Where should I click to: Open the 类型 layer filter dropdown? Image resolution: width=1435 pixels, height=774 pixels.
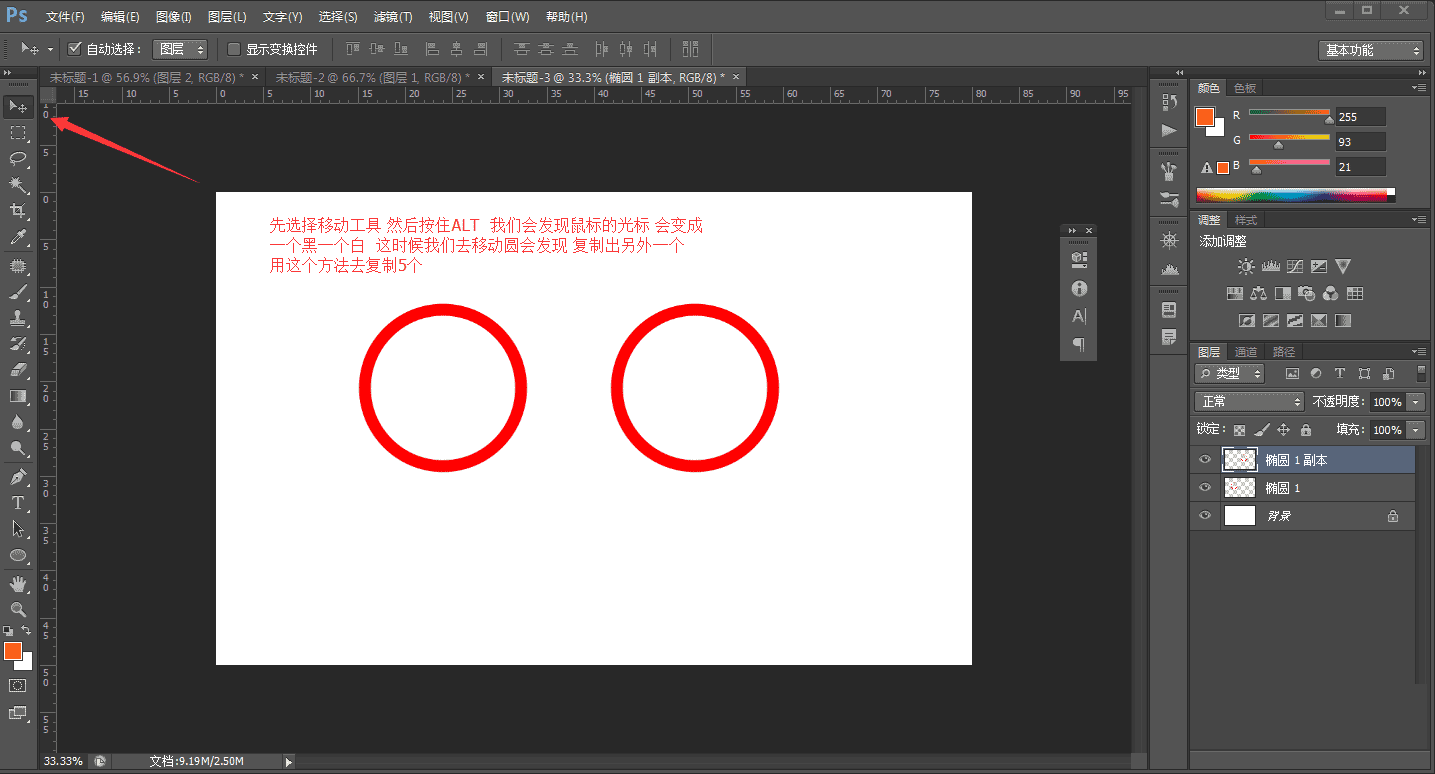pyautogui.click(x=1229, y=372)
